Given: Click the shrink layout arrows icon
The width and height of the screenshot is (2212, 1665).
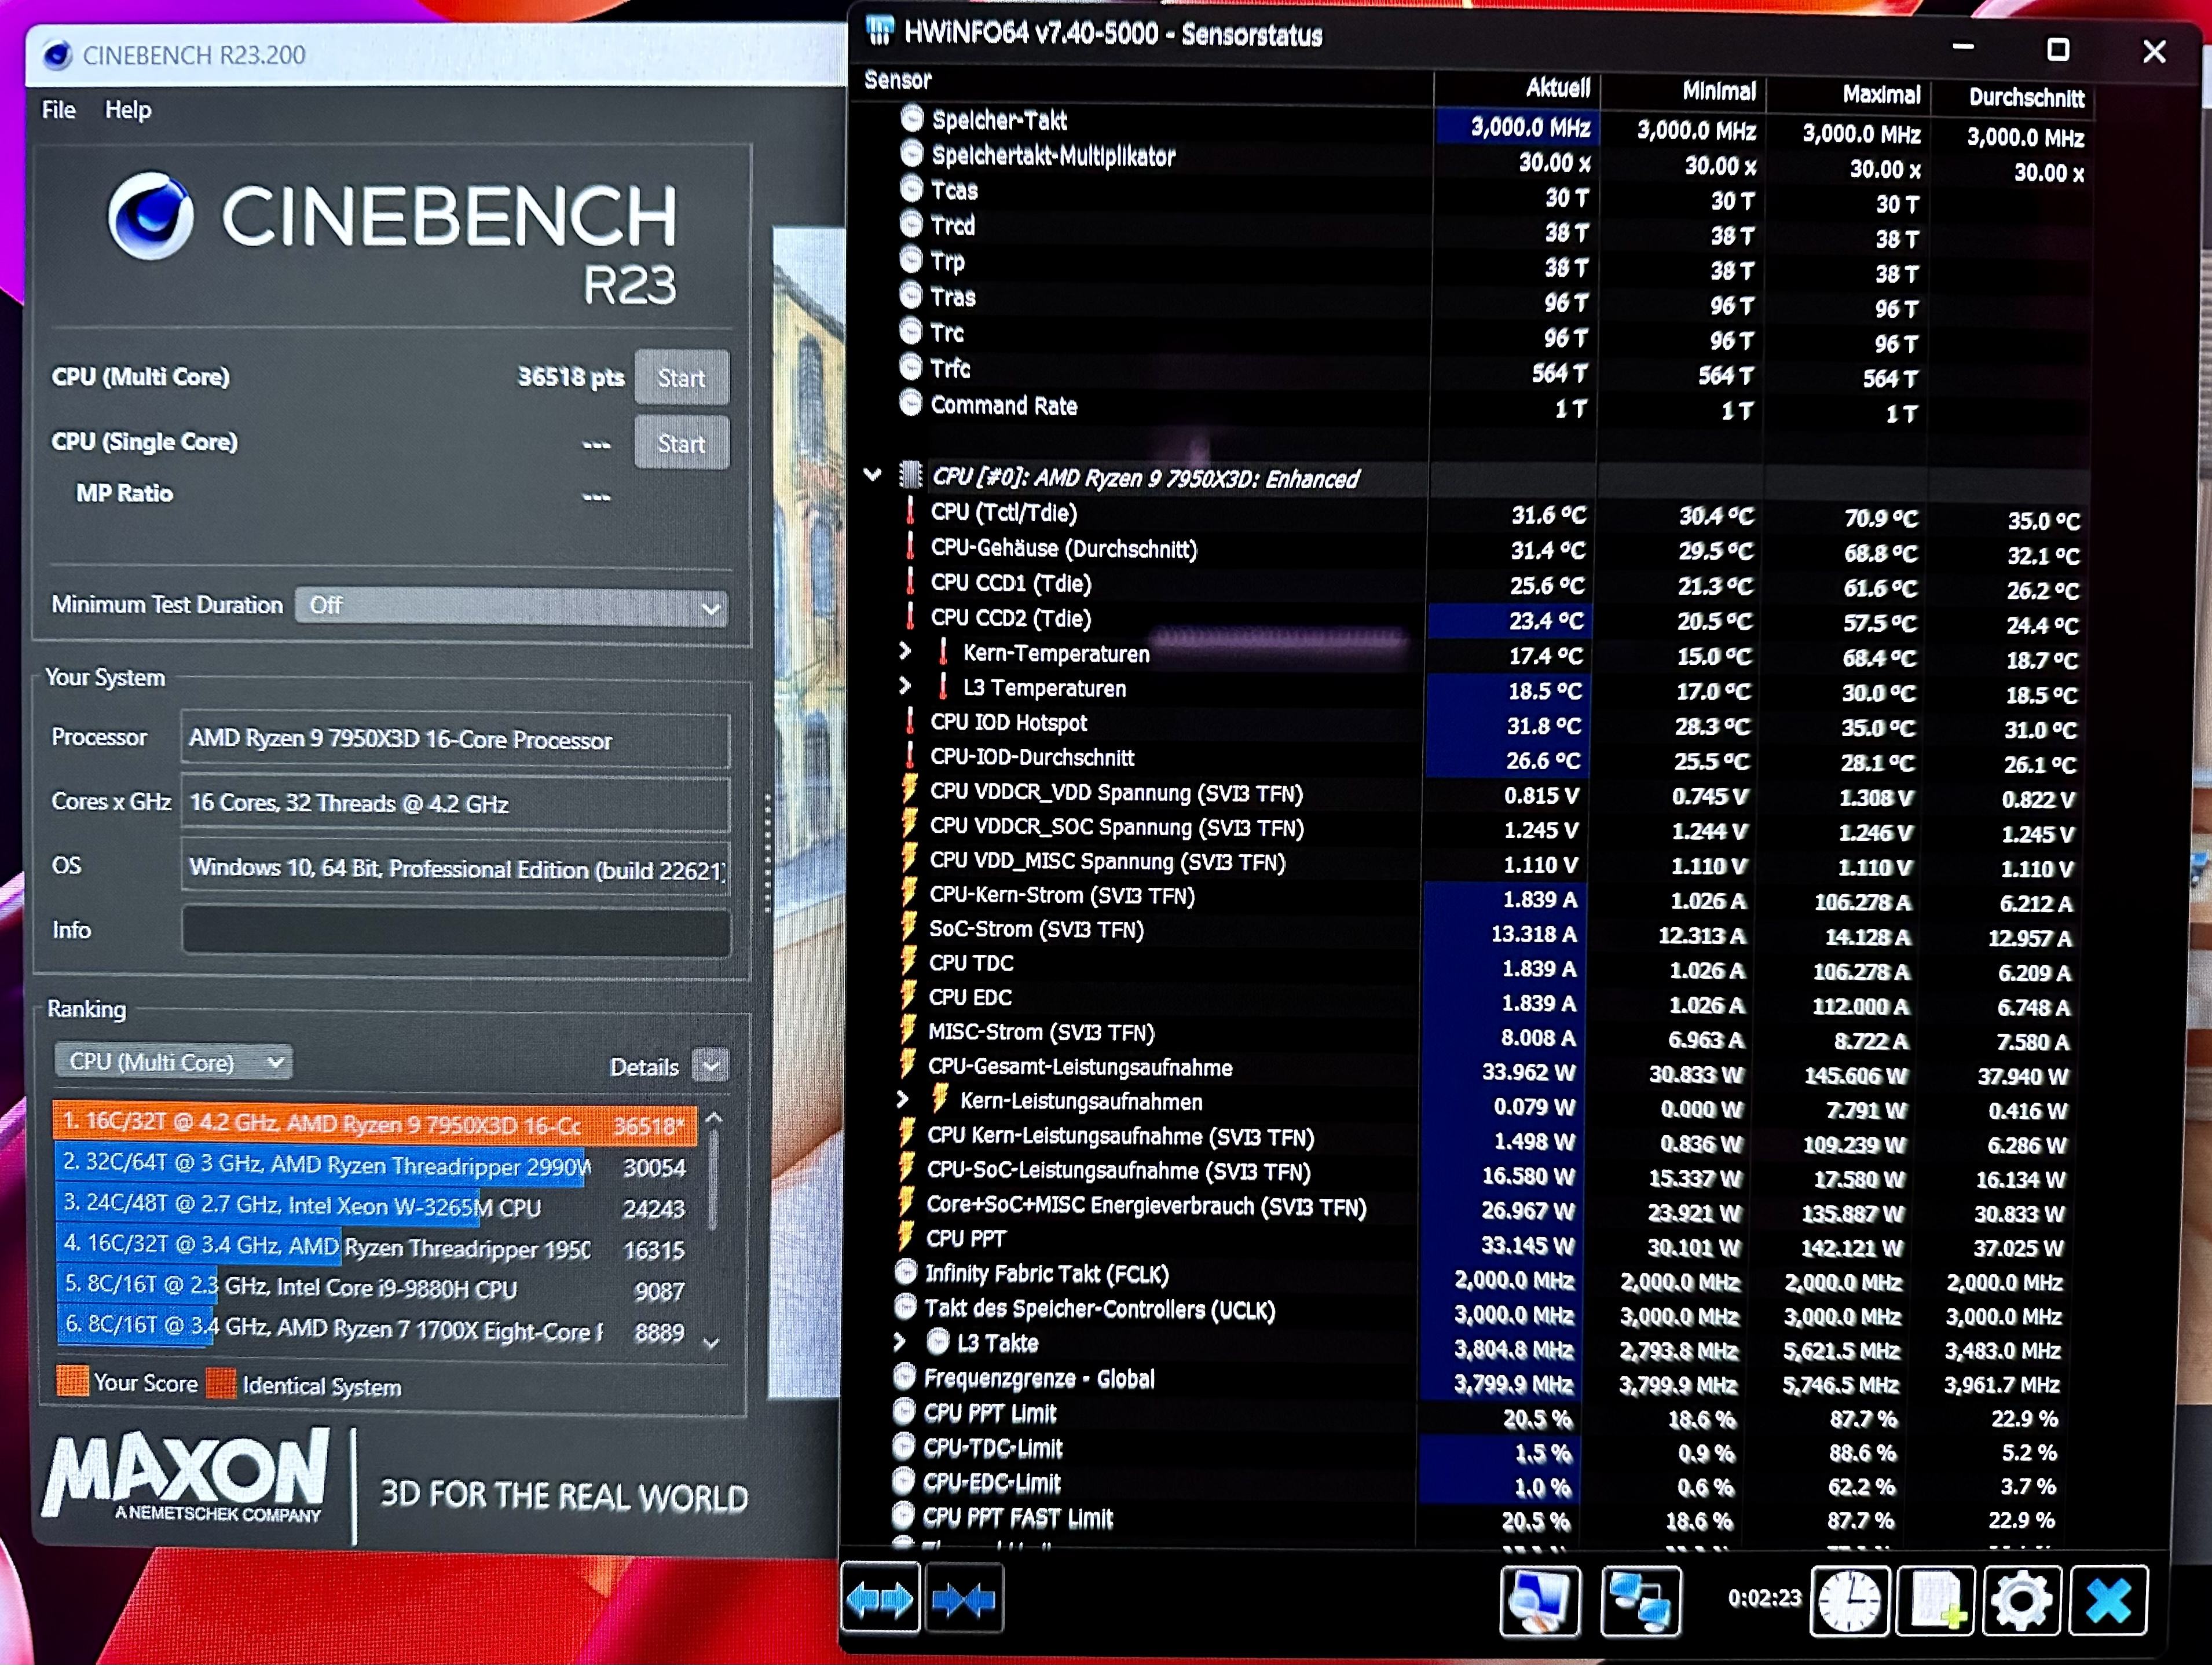Looking at the screenshot, I should (963, 1599).
